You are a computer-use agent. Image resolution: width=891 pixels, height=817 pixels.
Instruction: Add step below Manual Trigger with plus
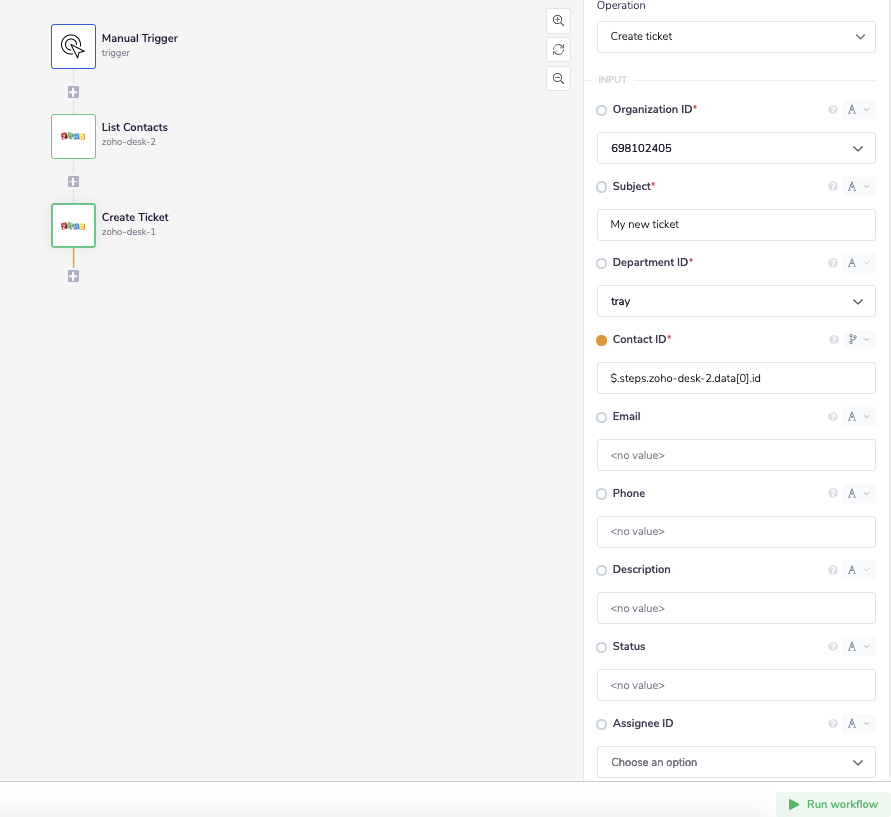click(x=73, y=92)
